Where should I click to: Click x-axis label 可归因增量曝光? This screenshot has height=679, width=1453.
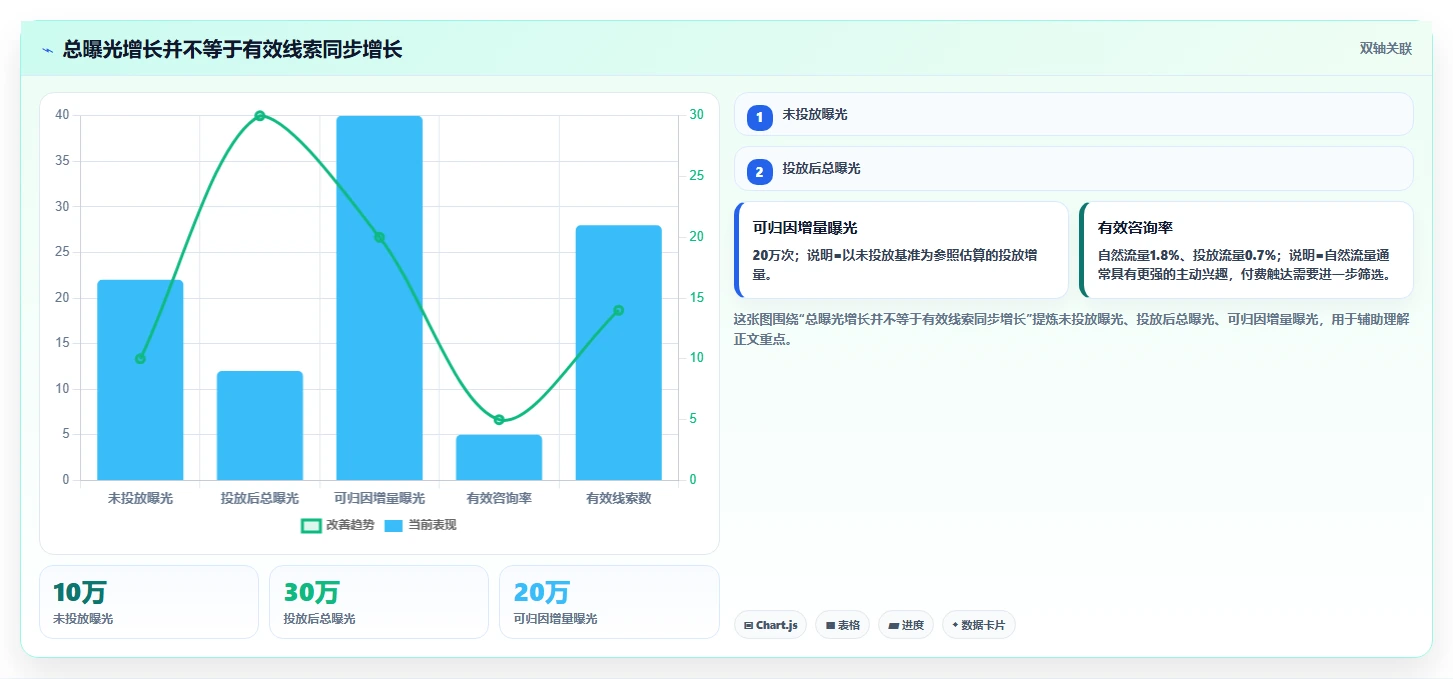[x=379, y=498]
